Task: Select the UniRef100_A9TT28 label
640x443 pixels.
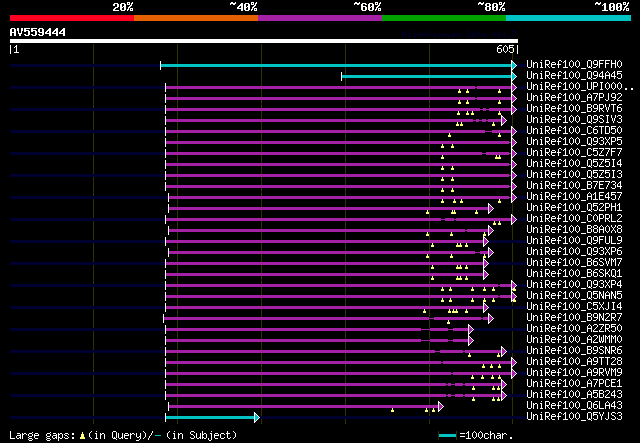Action: [x=574, y=362]
